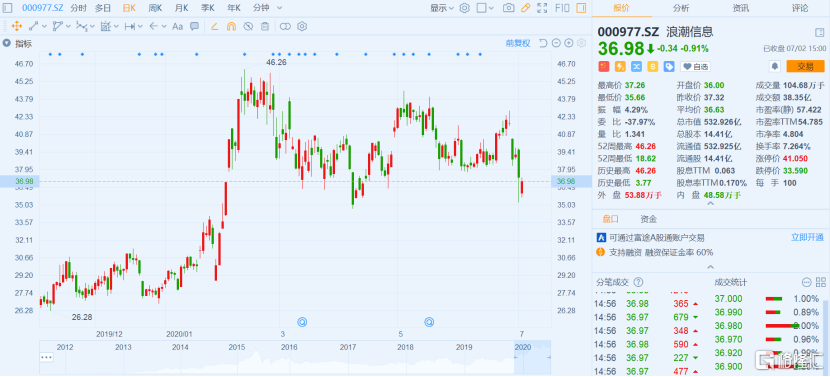The width and height of the screenshot is (830, 377).
Task: Zoom in chart with plus icon
Action: click(569, 43)
